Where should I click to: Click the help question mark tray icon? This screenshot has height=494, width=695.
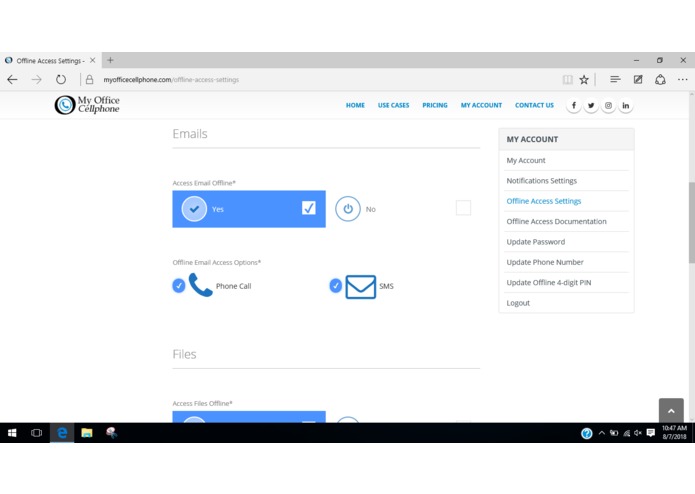pyautogui.click(x=586, y=433)
